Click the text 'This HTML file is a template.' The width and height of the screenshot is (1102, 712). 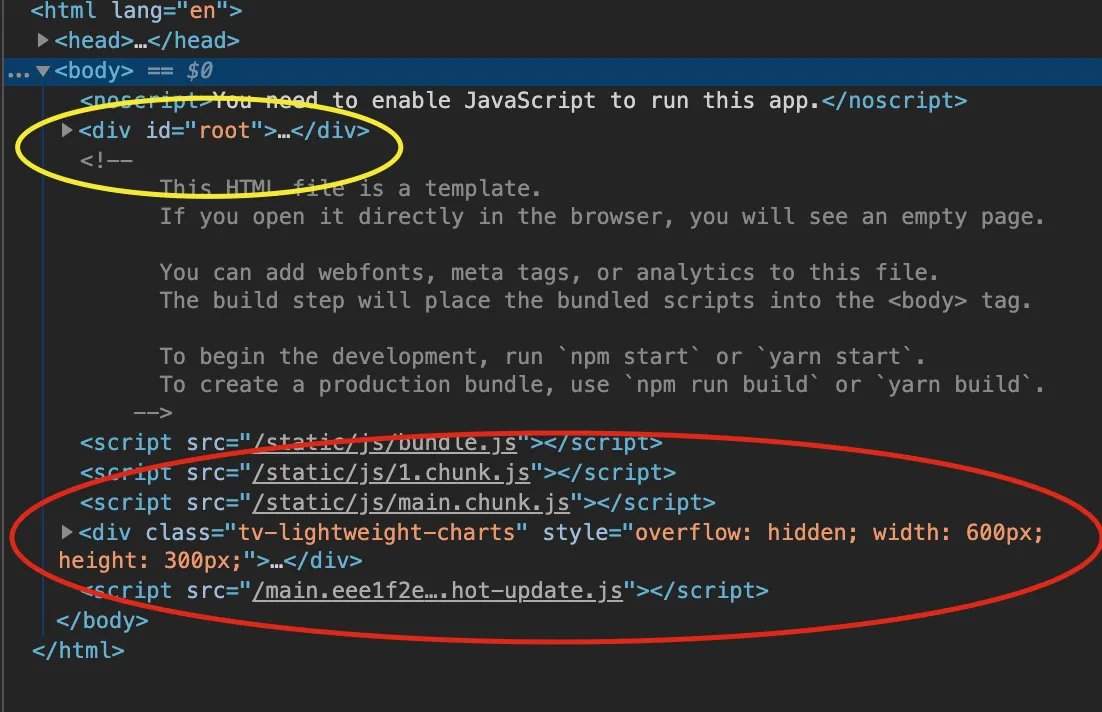pyautogui.click(x=350, y=188)
